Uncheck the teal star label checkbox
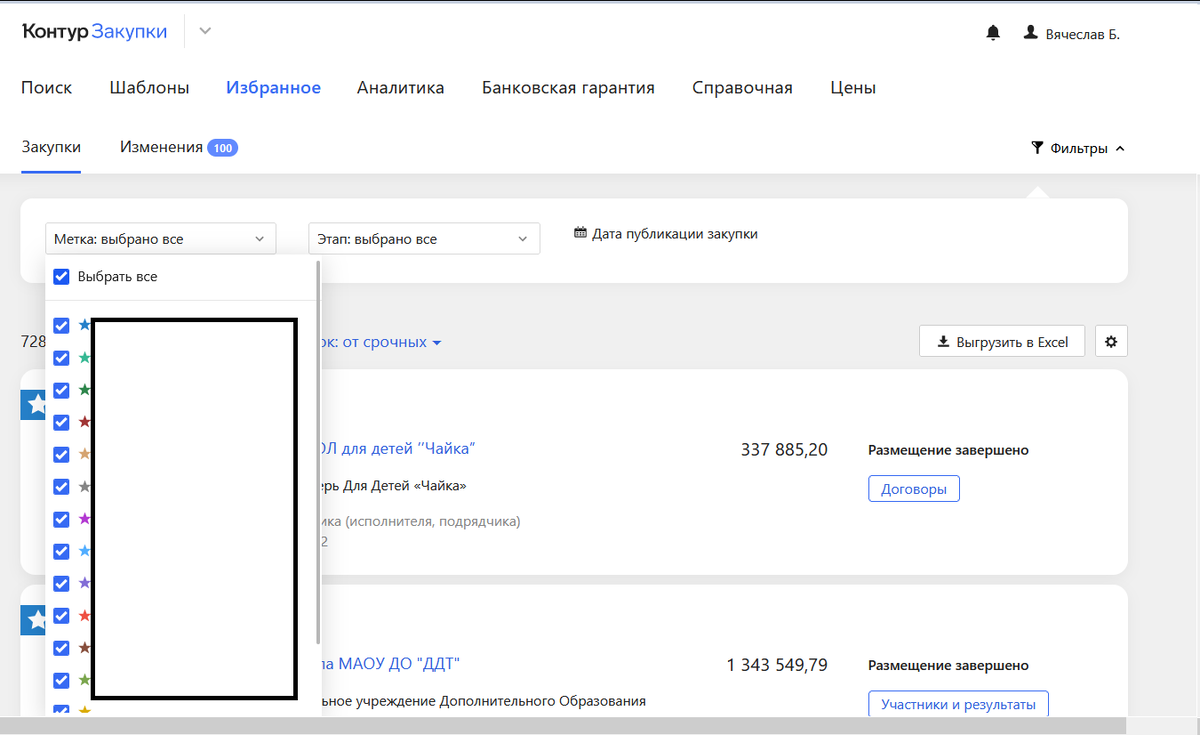The width and height of the screenshot is (1200, 735). tap(61, 358)
